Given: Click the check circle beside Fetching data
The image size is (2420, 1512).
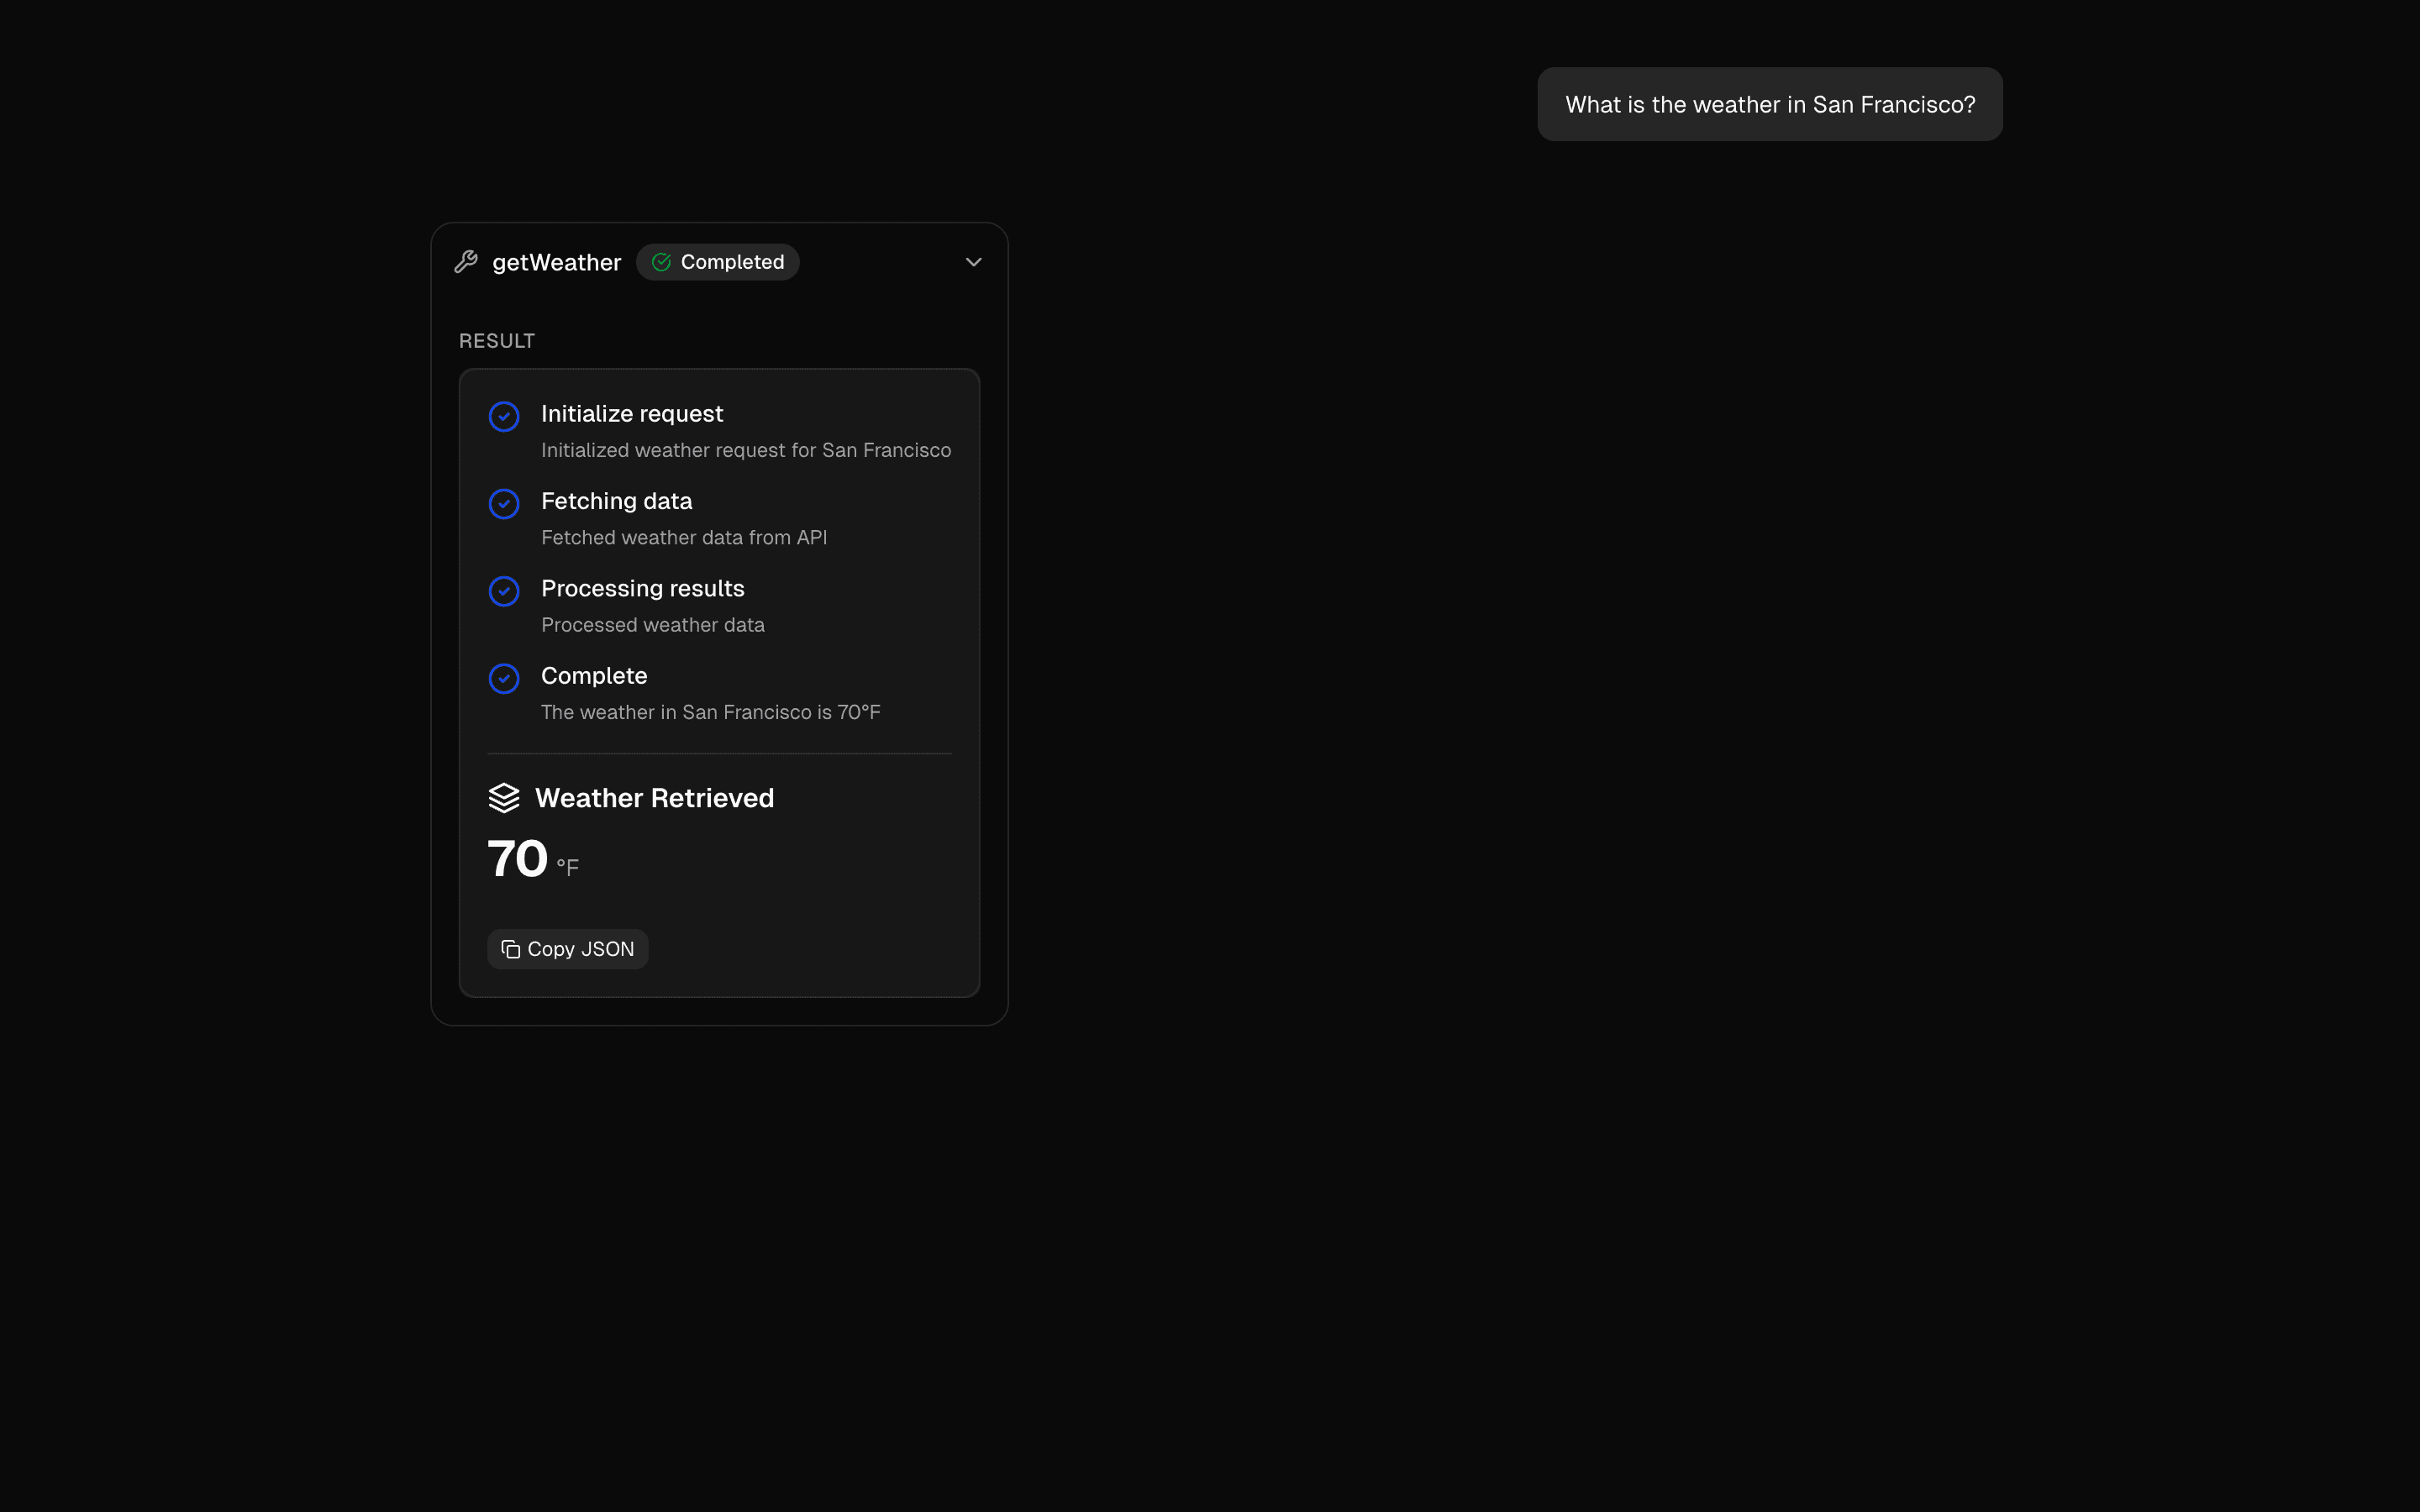Looking at the screenshot, I should (504, 504).
